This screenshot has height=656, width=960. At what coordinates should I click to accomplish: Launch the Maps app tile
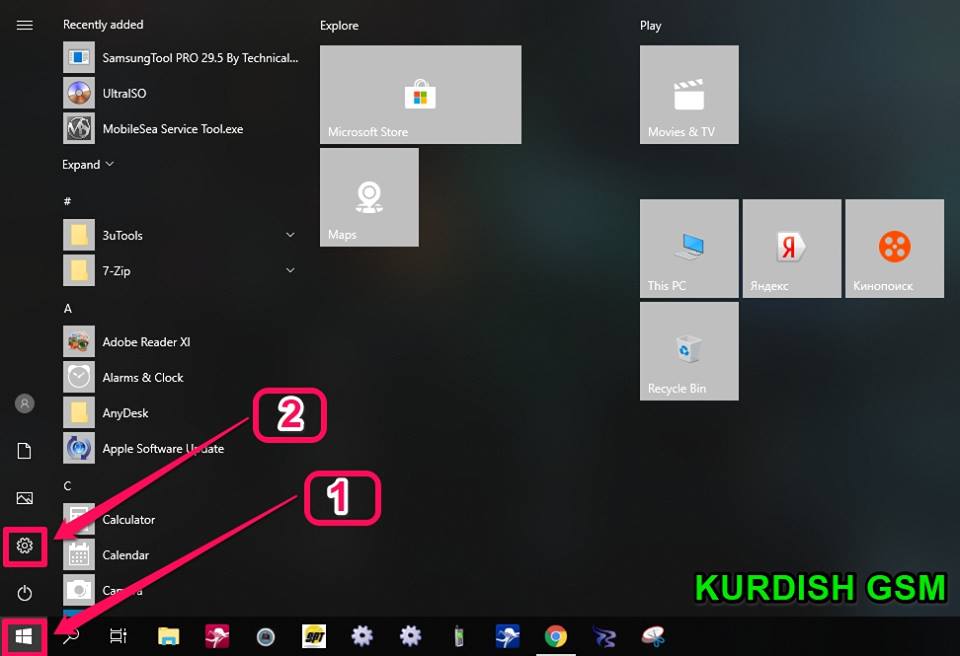click(x=369, y=196)
